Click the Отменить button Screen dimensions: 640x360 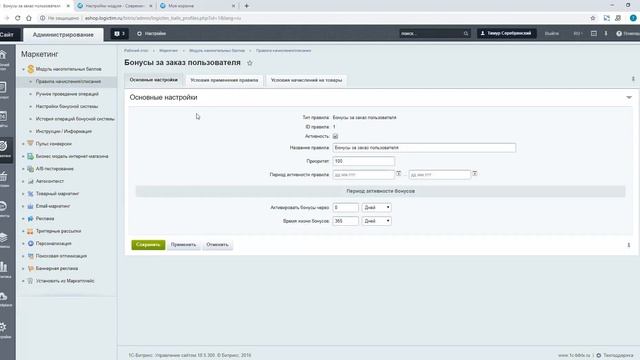[217, 244]
